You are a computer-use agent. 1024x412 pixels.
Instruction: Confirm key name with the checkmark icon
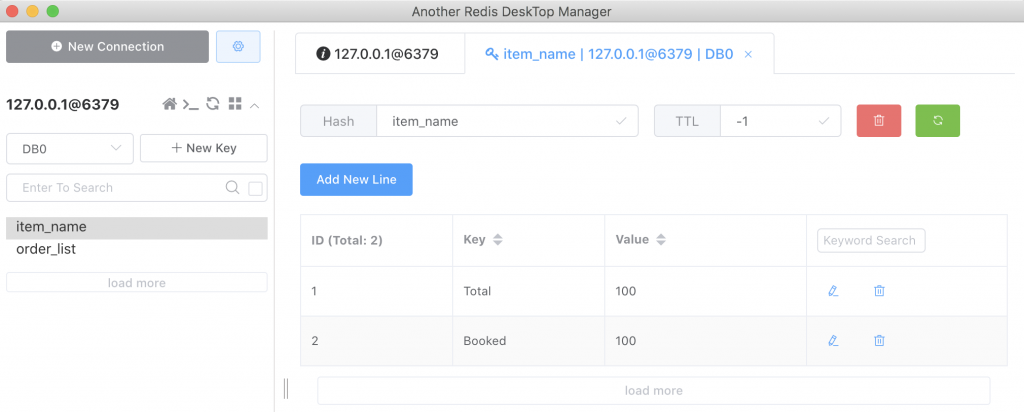[622, 121]
